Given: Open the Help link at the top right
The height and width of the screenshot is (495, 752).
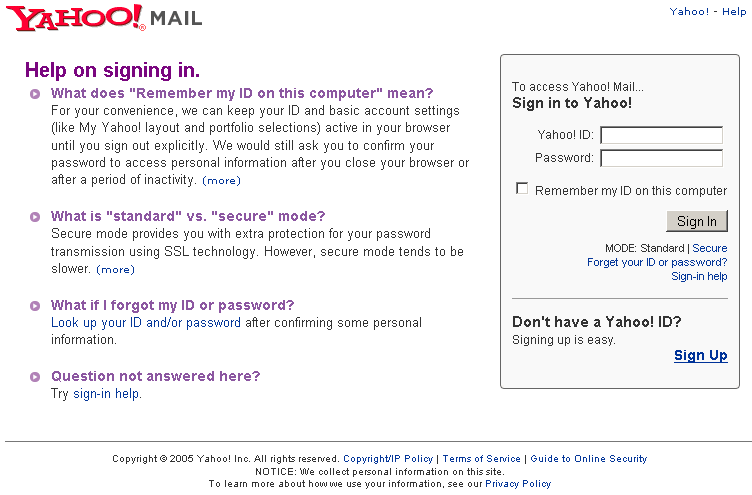Looking at the screenshot, I should [x=734, y=12].
